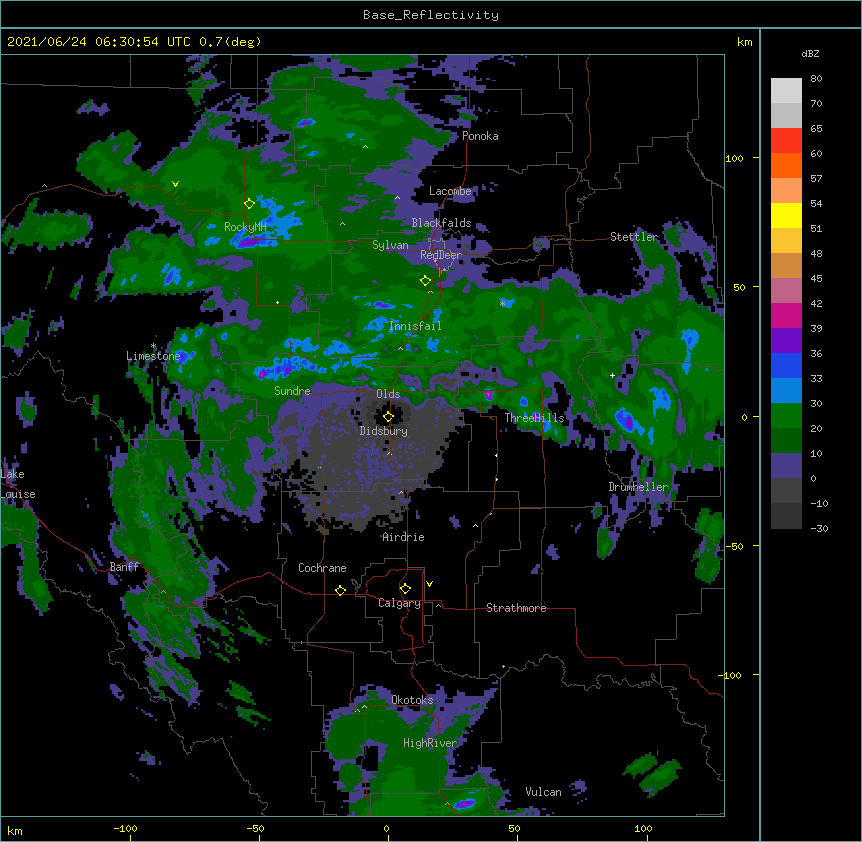The image size is (862, 842).
Task: Click the Airdrie label
Action: (404, 537)
